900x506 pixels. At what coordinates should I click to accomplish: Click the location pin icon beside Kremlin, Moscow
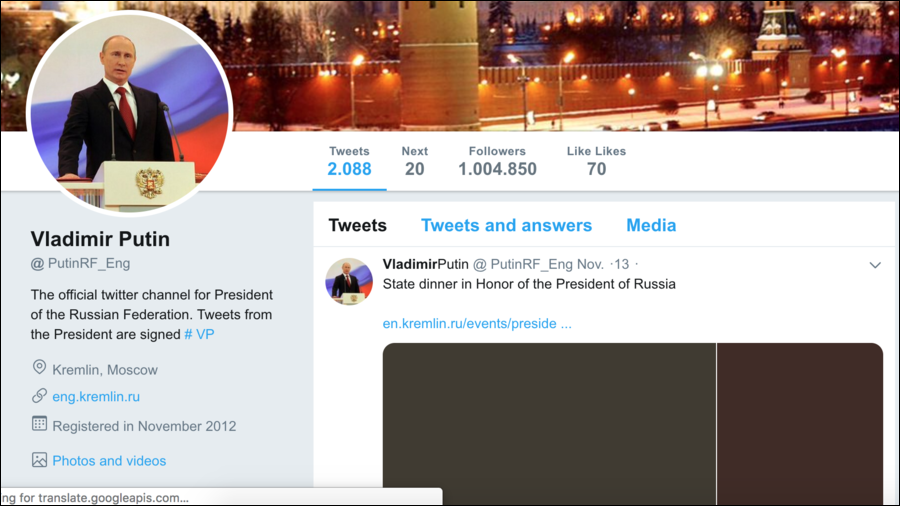coord(39,367)
